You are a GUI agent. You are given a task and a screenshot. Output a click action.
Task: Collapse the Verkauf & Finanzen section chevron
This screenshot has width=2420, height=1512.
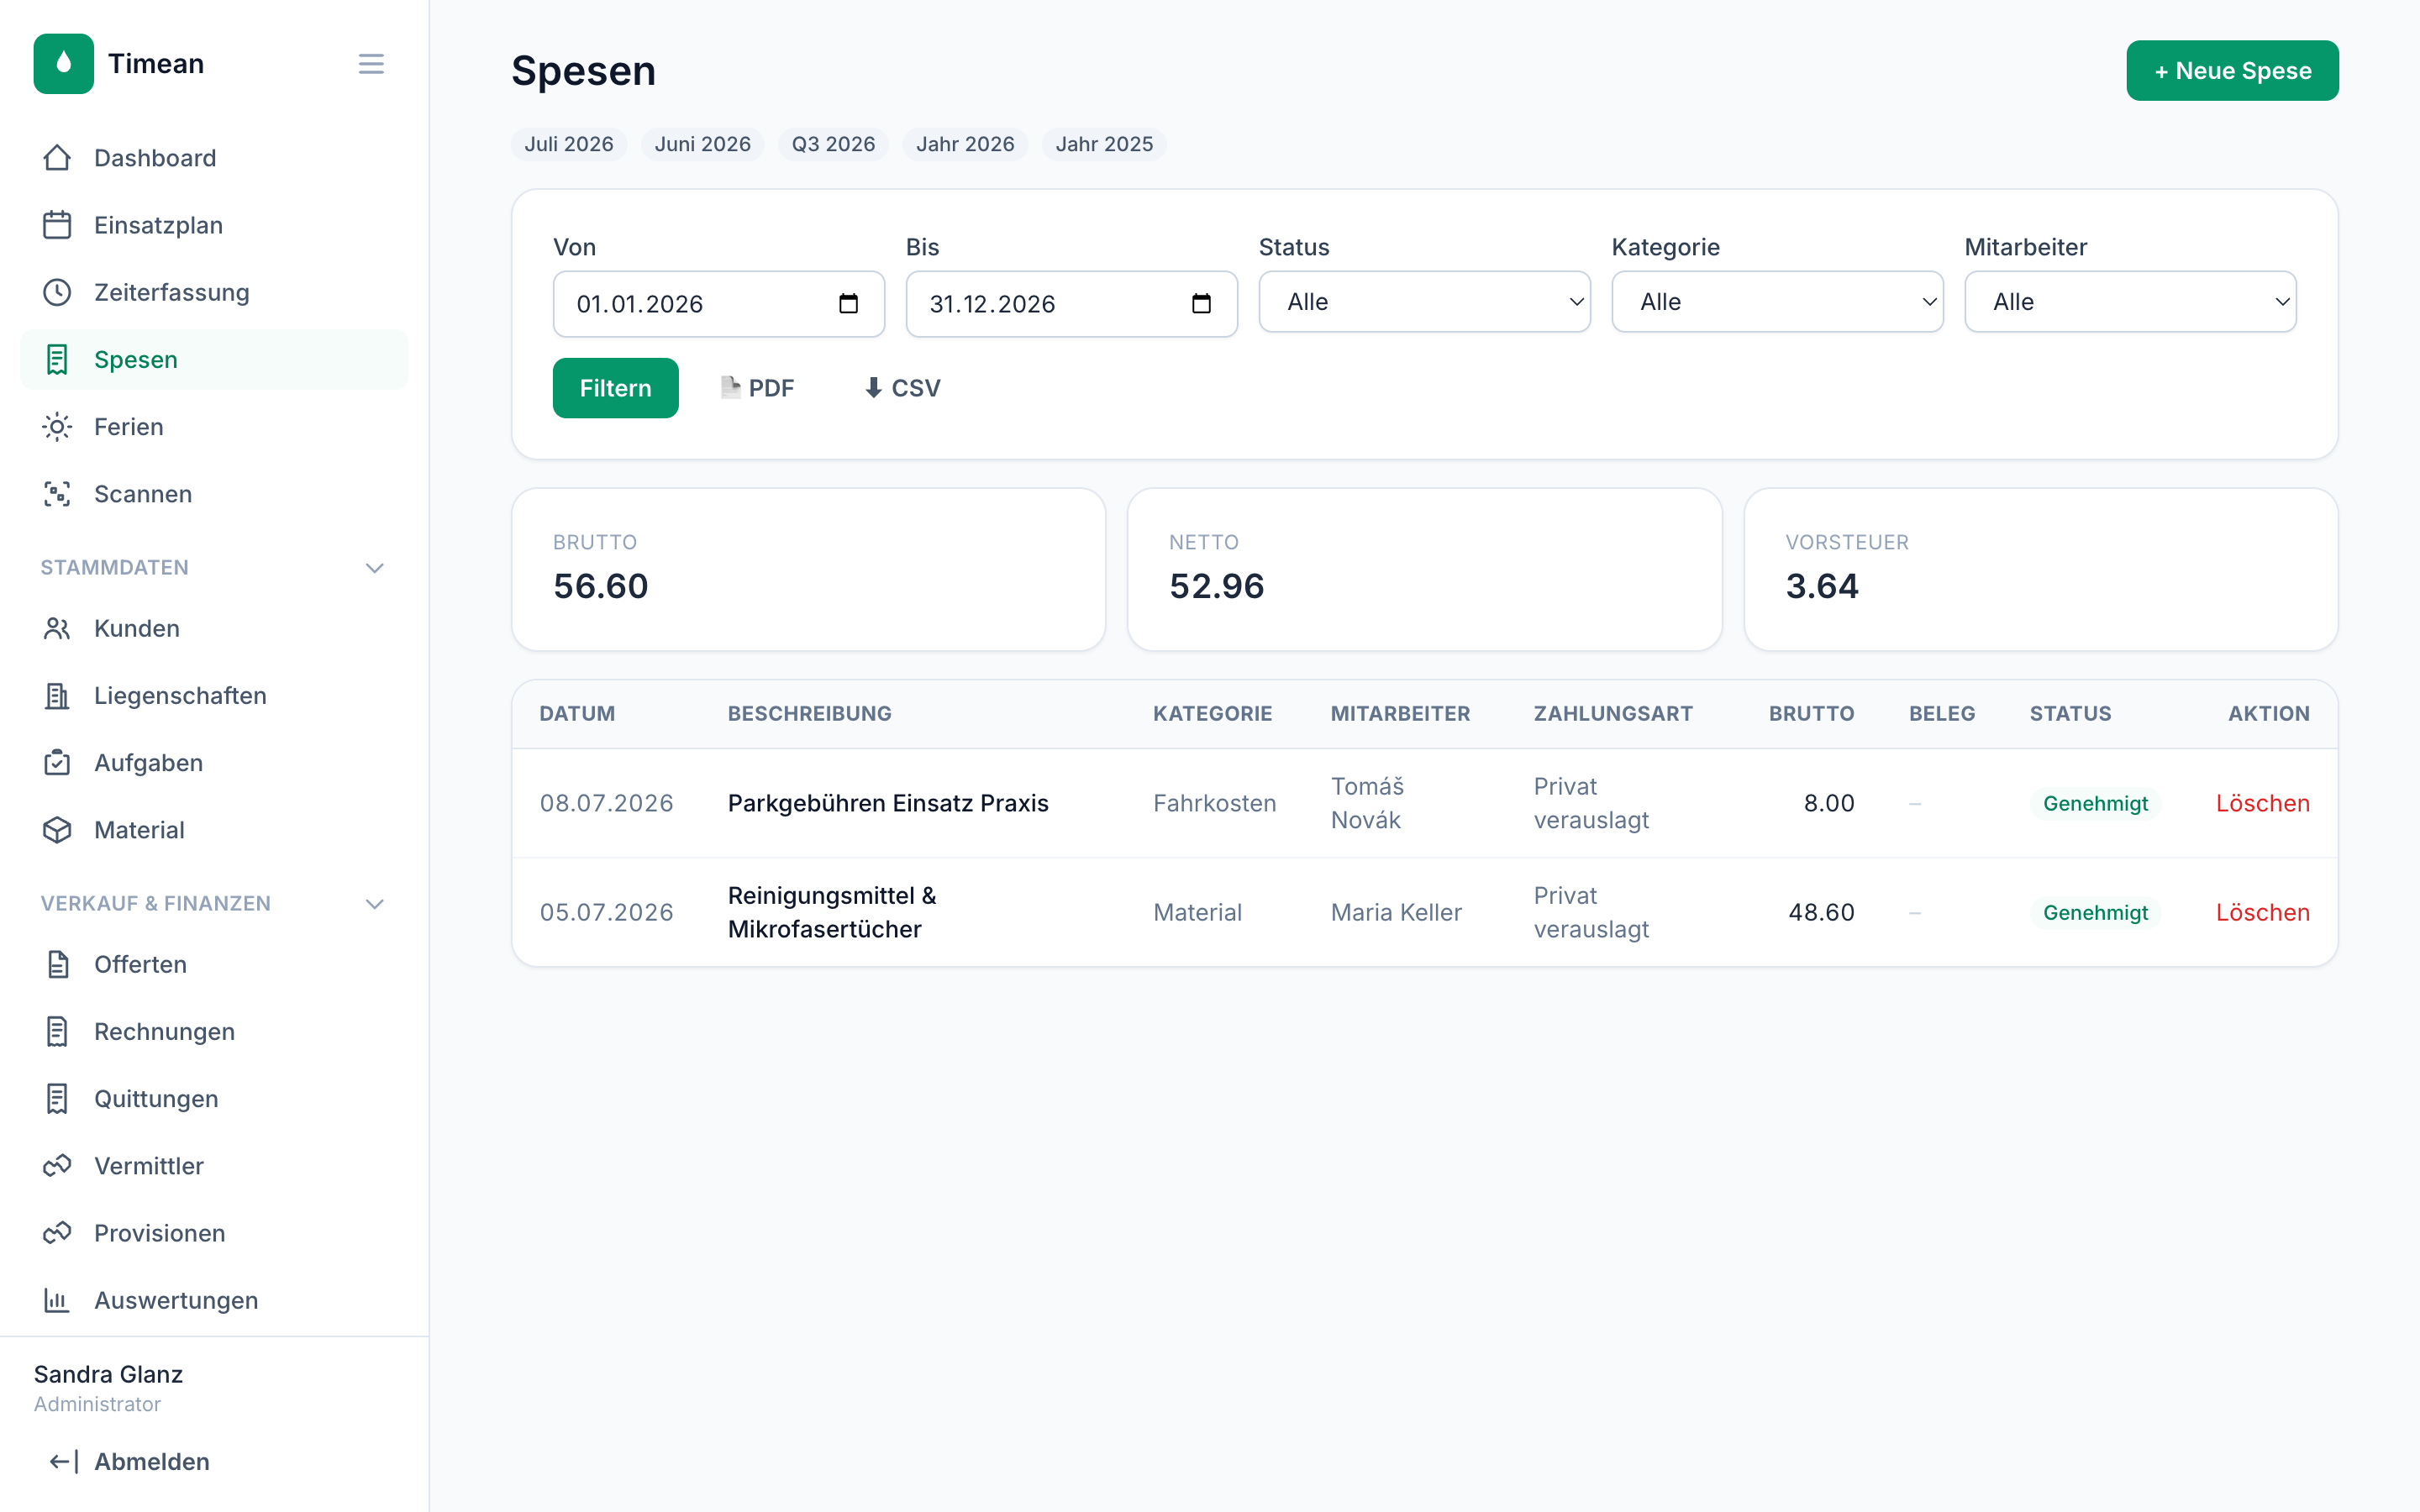point(375,904)
